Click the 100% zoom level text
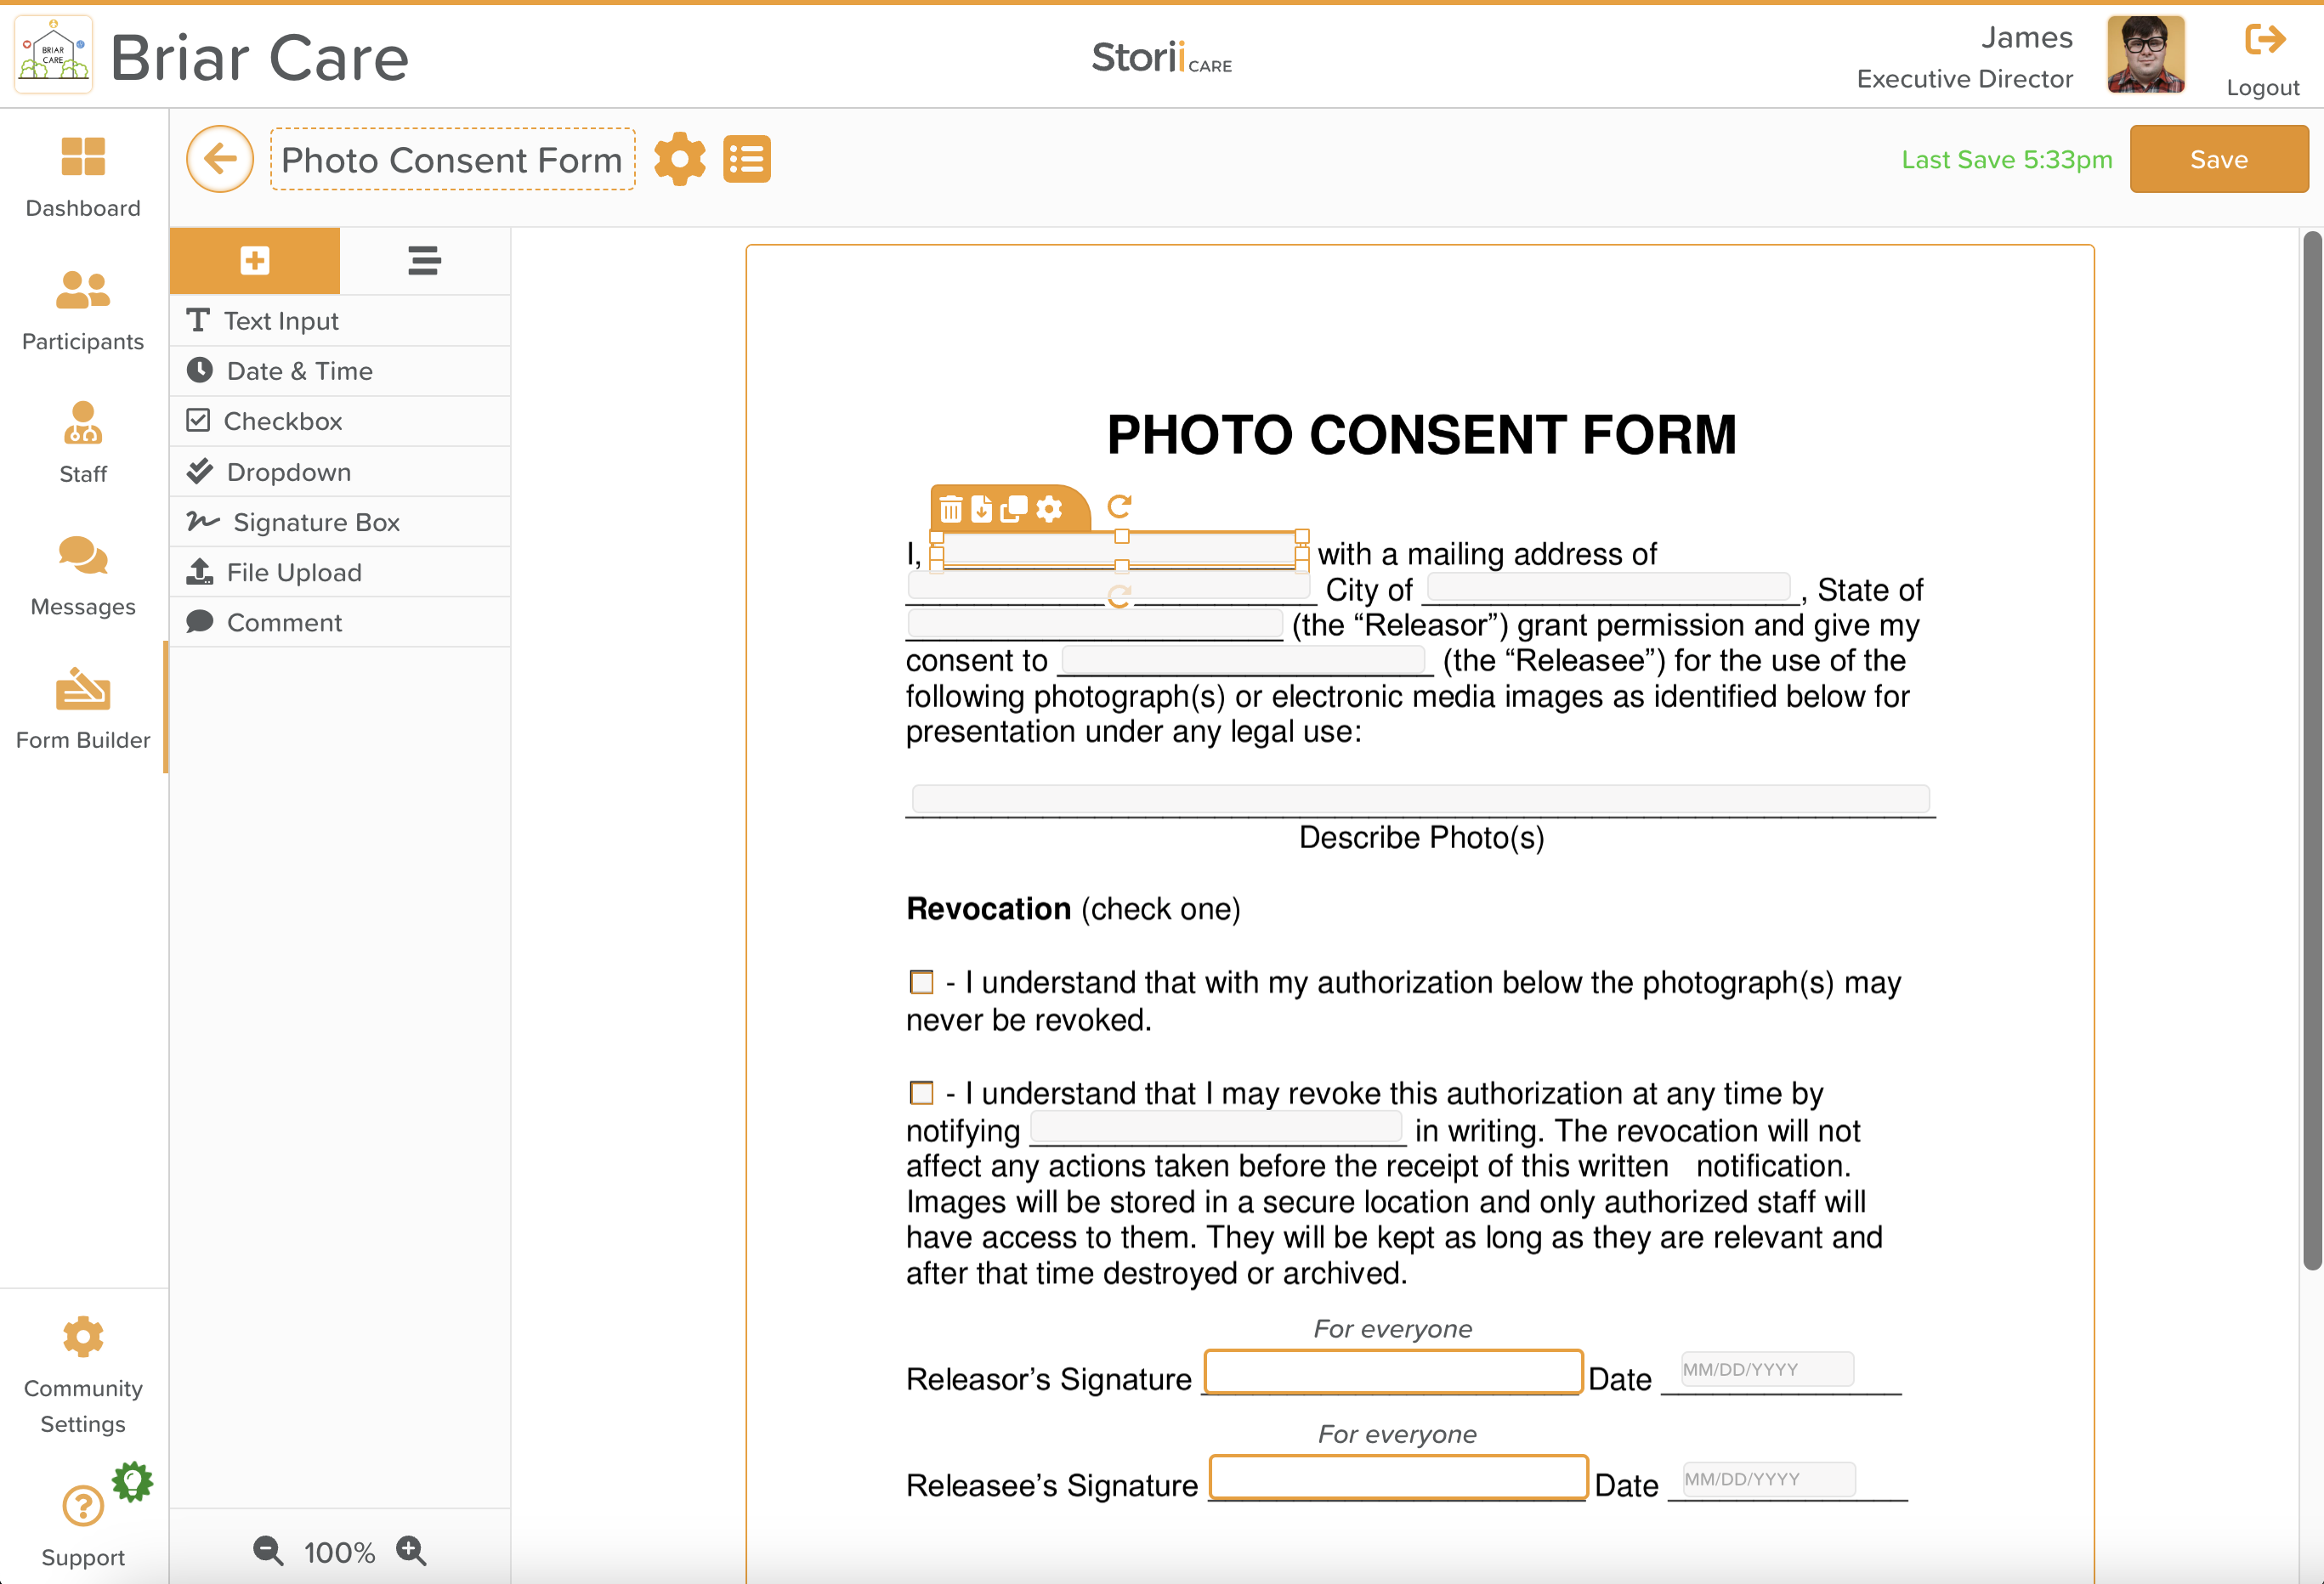Viewport: 2324px width, 1584px height. point(339,1552)
